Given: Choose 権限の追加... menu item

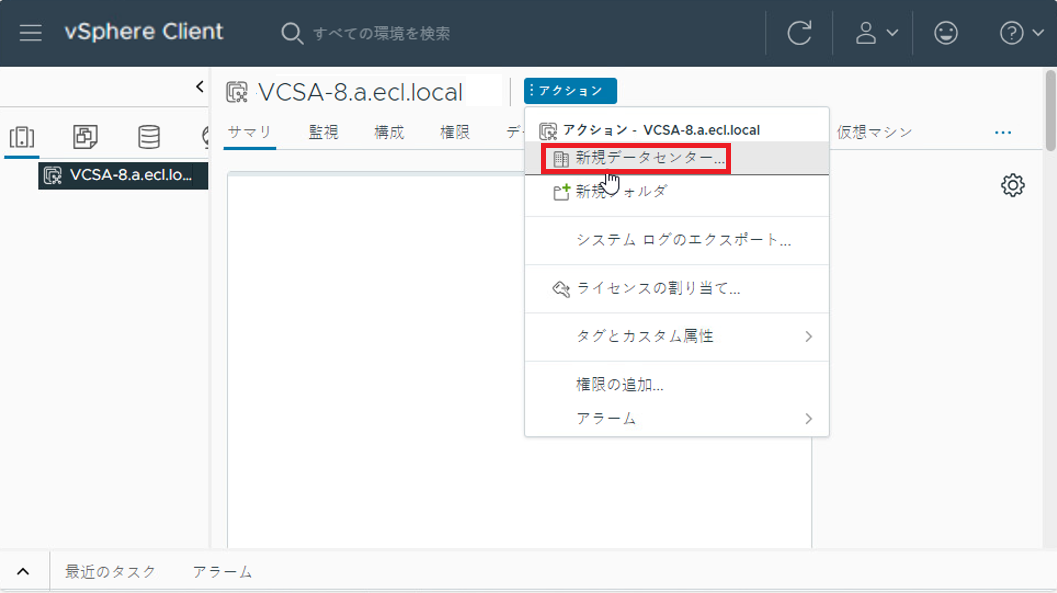Looking at the screenshot, I should pyautogui.click(x=677, y=385).
